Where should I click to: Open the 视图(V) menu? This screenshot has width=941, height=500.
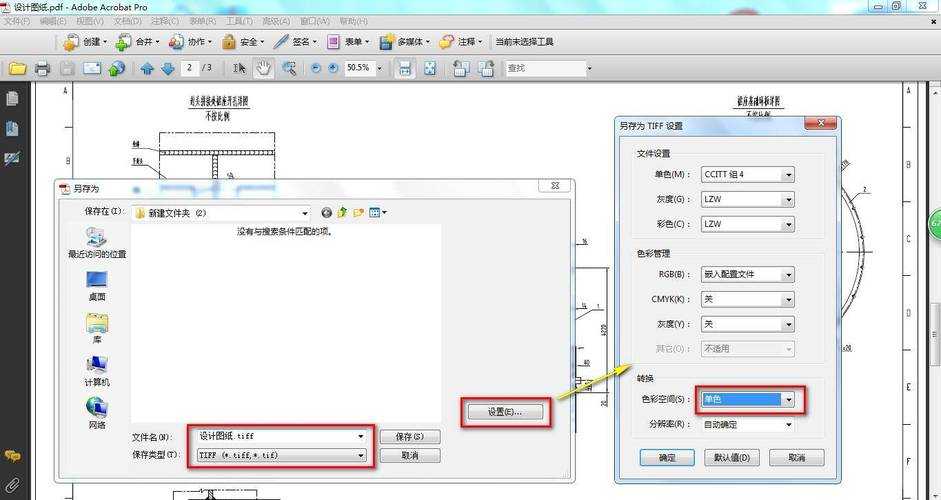pos(89,21)
